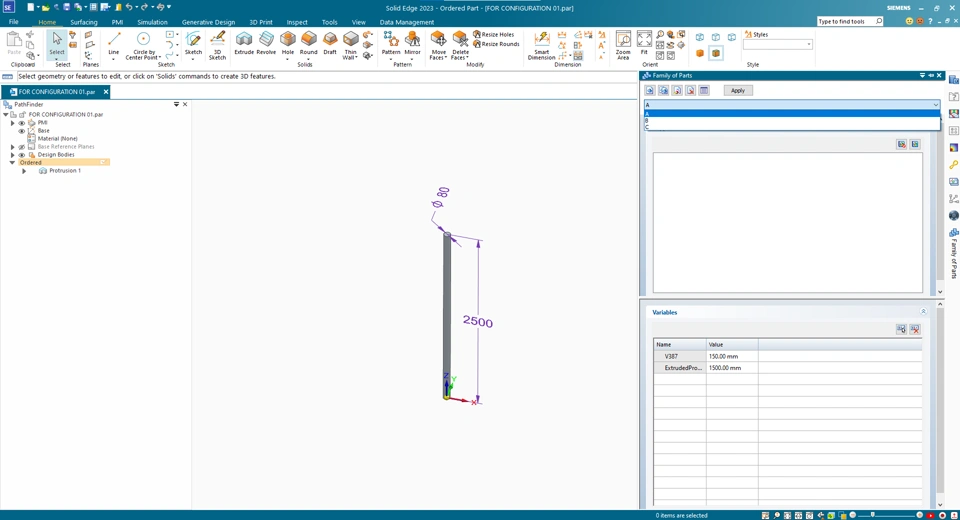
Task: Collapse the Ordered tree node
Action: 12,163
